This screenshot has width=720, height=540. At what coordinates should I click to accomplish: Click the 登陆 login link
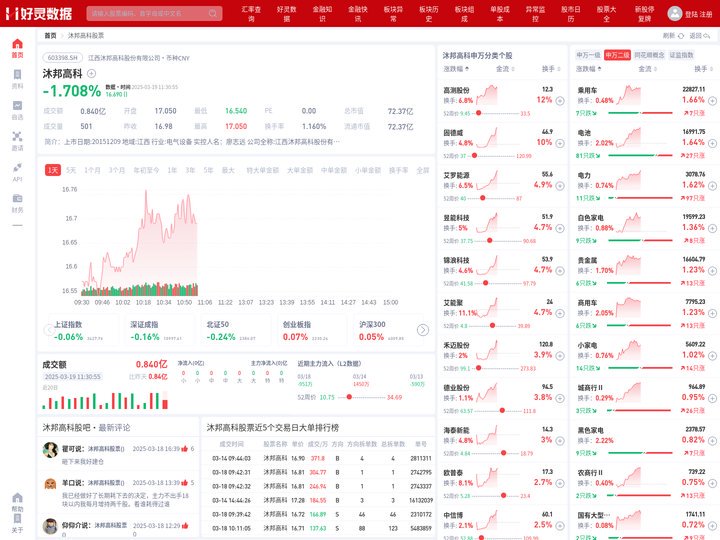691,14
